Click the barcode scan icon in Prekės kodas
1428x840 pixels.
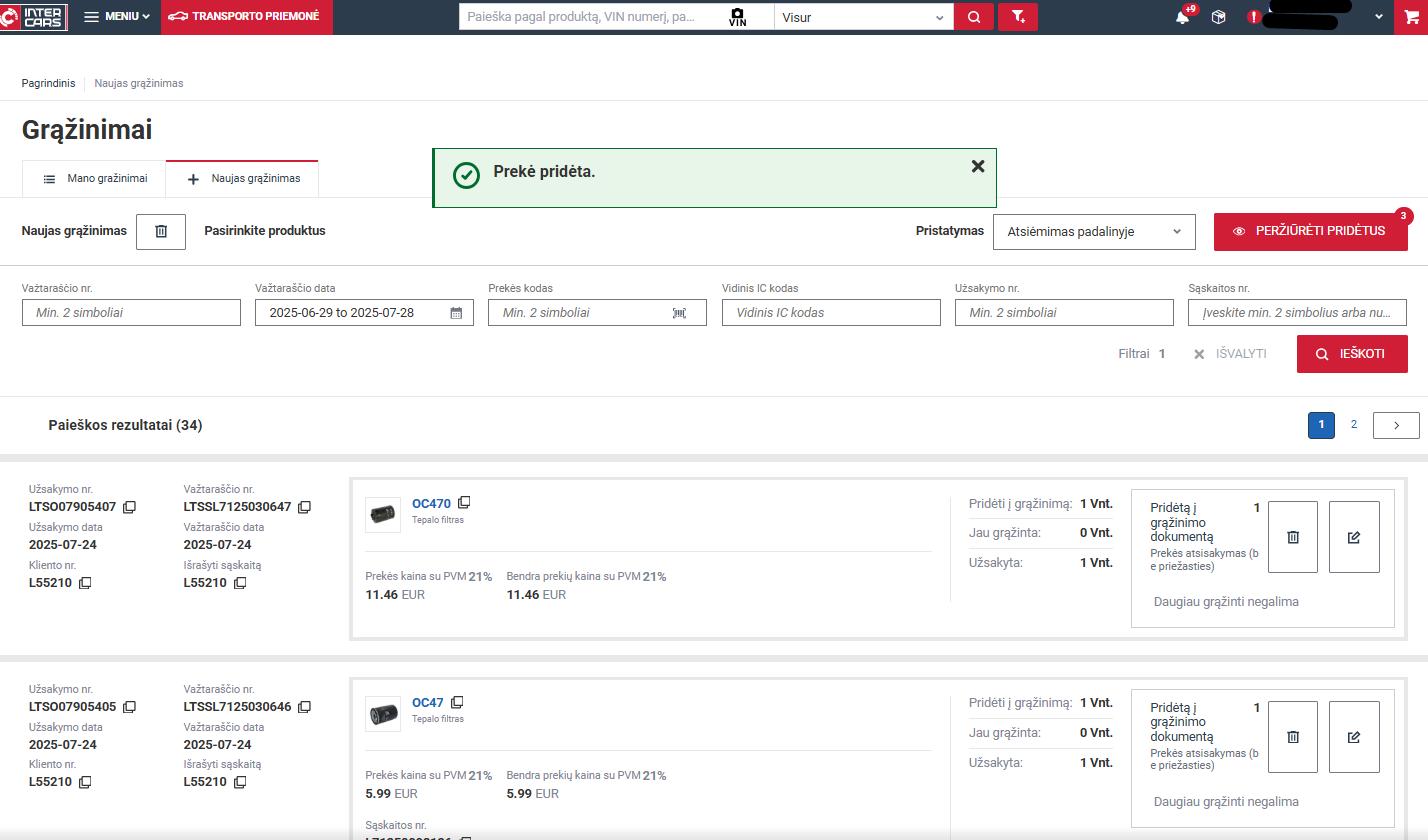click(679, 313)
